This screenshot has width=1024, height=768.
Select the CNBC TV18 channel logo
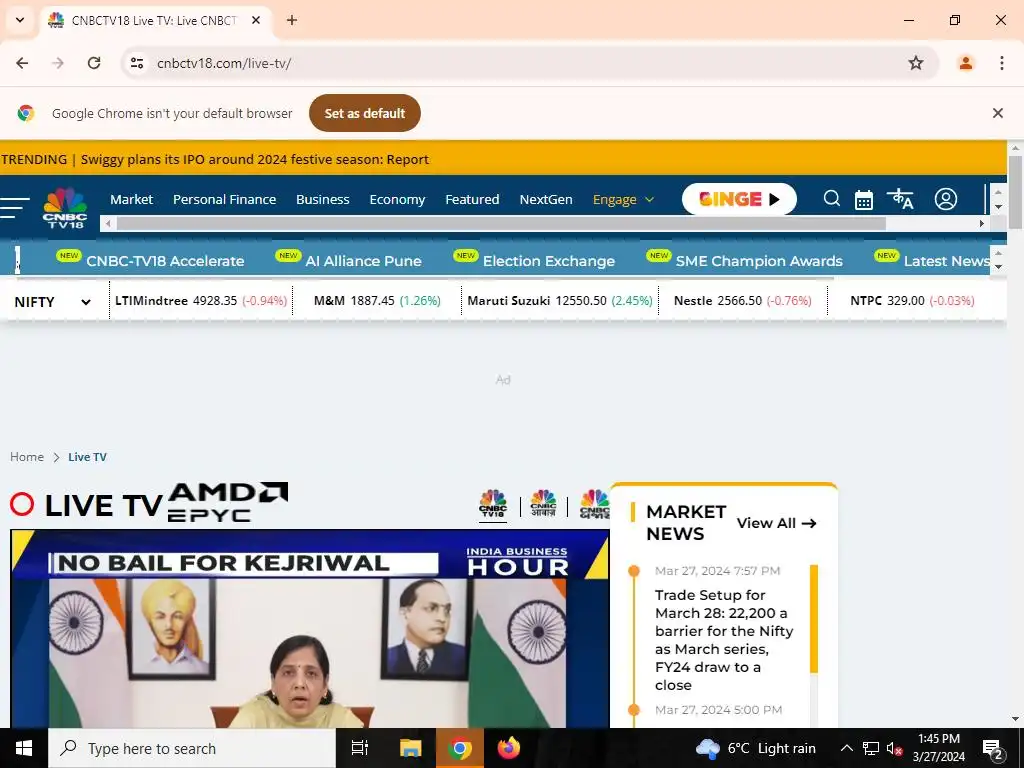(x=493, y=504)
